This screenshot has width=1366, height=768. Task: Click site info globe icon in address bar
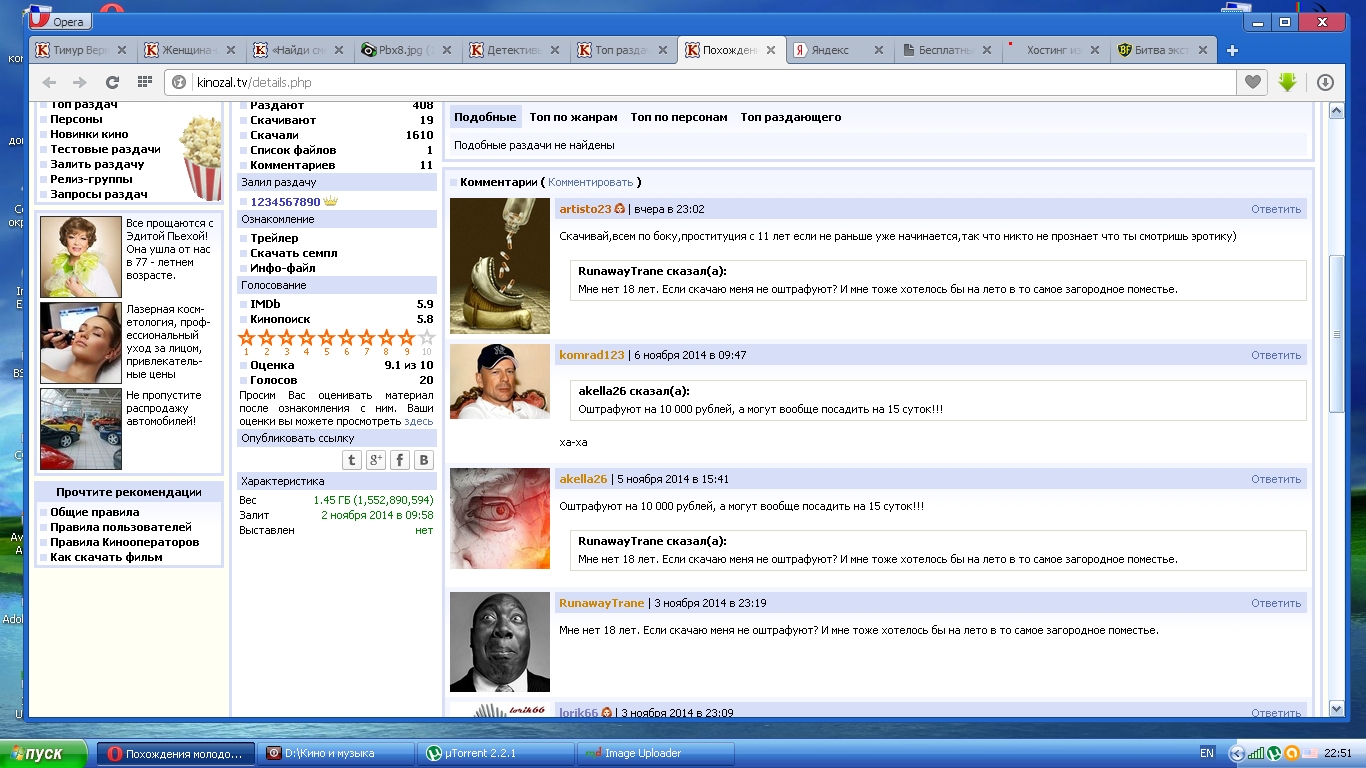179,83
